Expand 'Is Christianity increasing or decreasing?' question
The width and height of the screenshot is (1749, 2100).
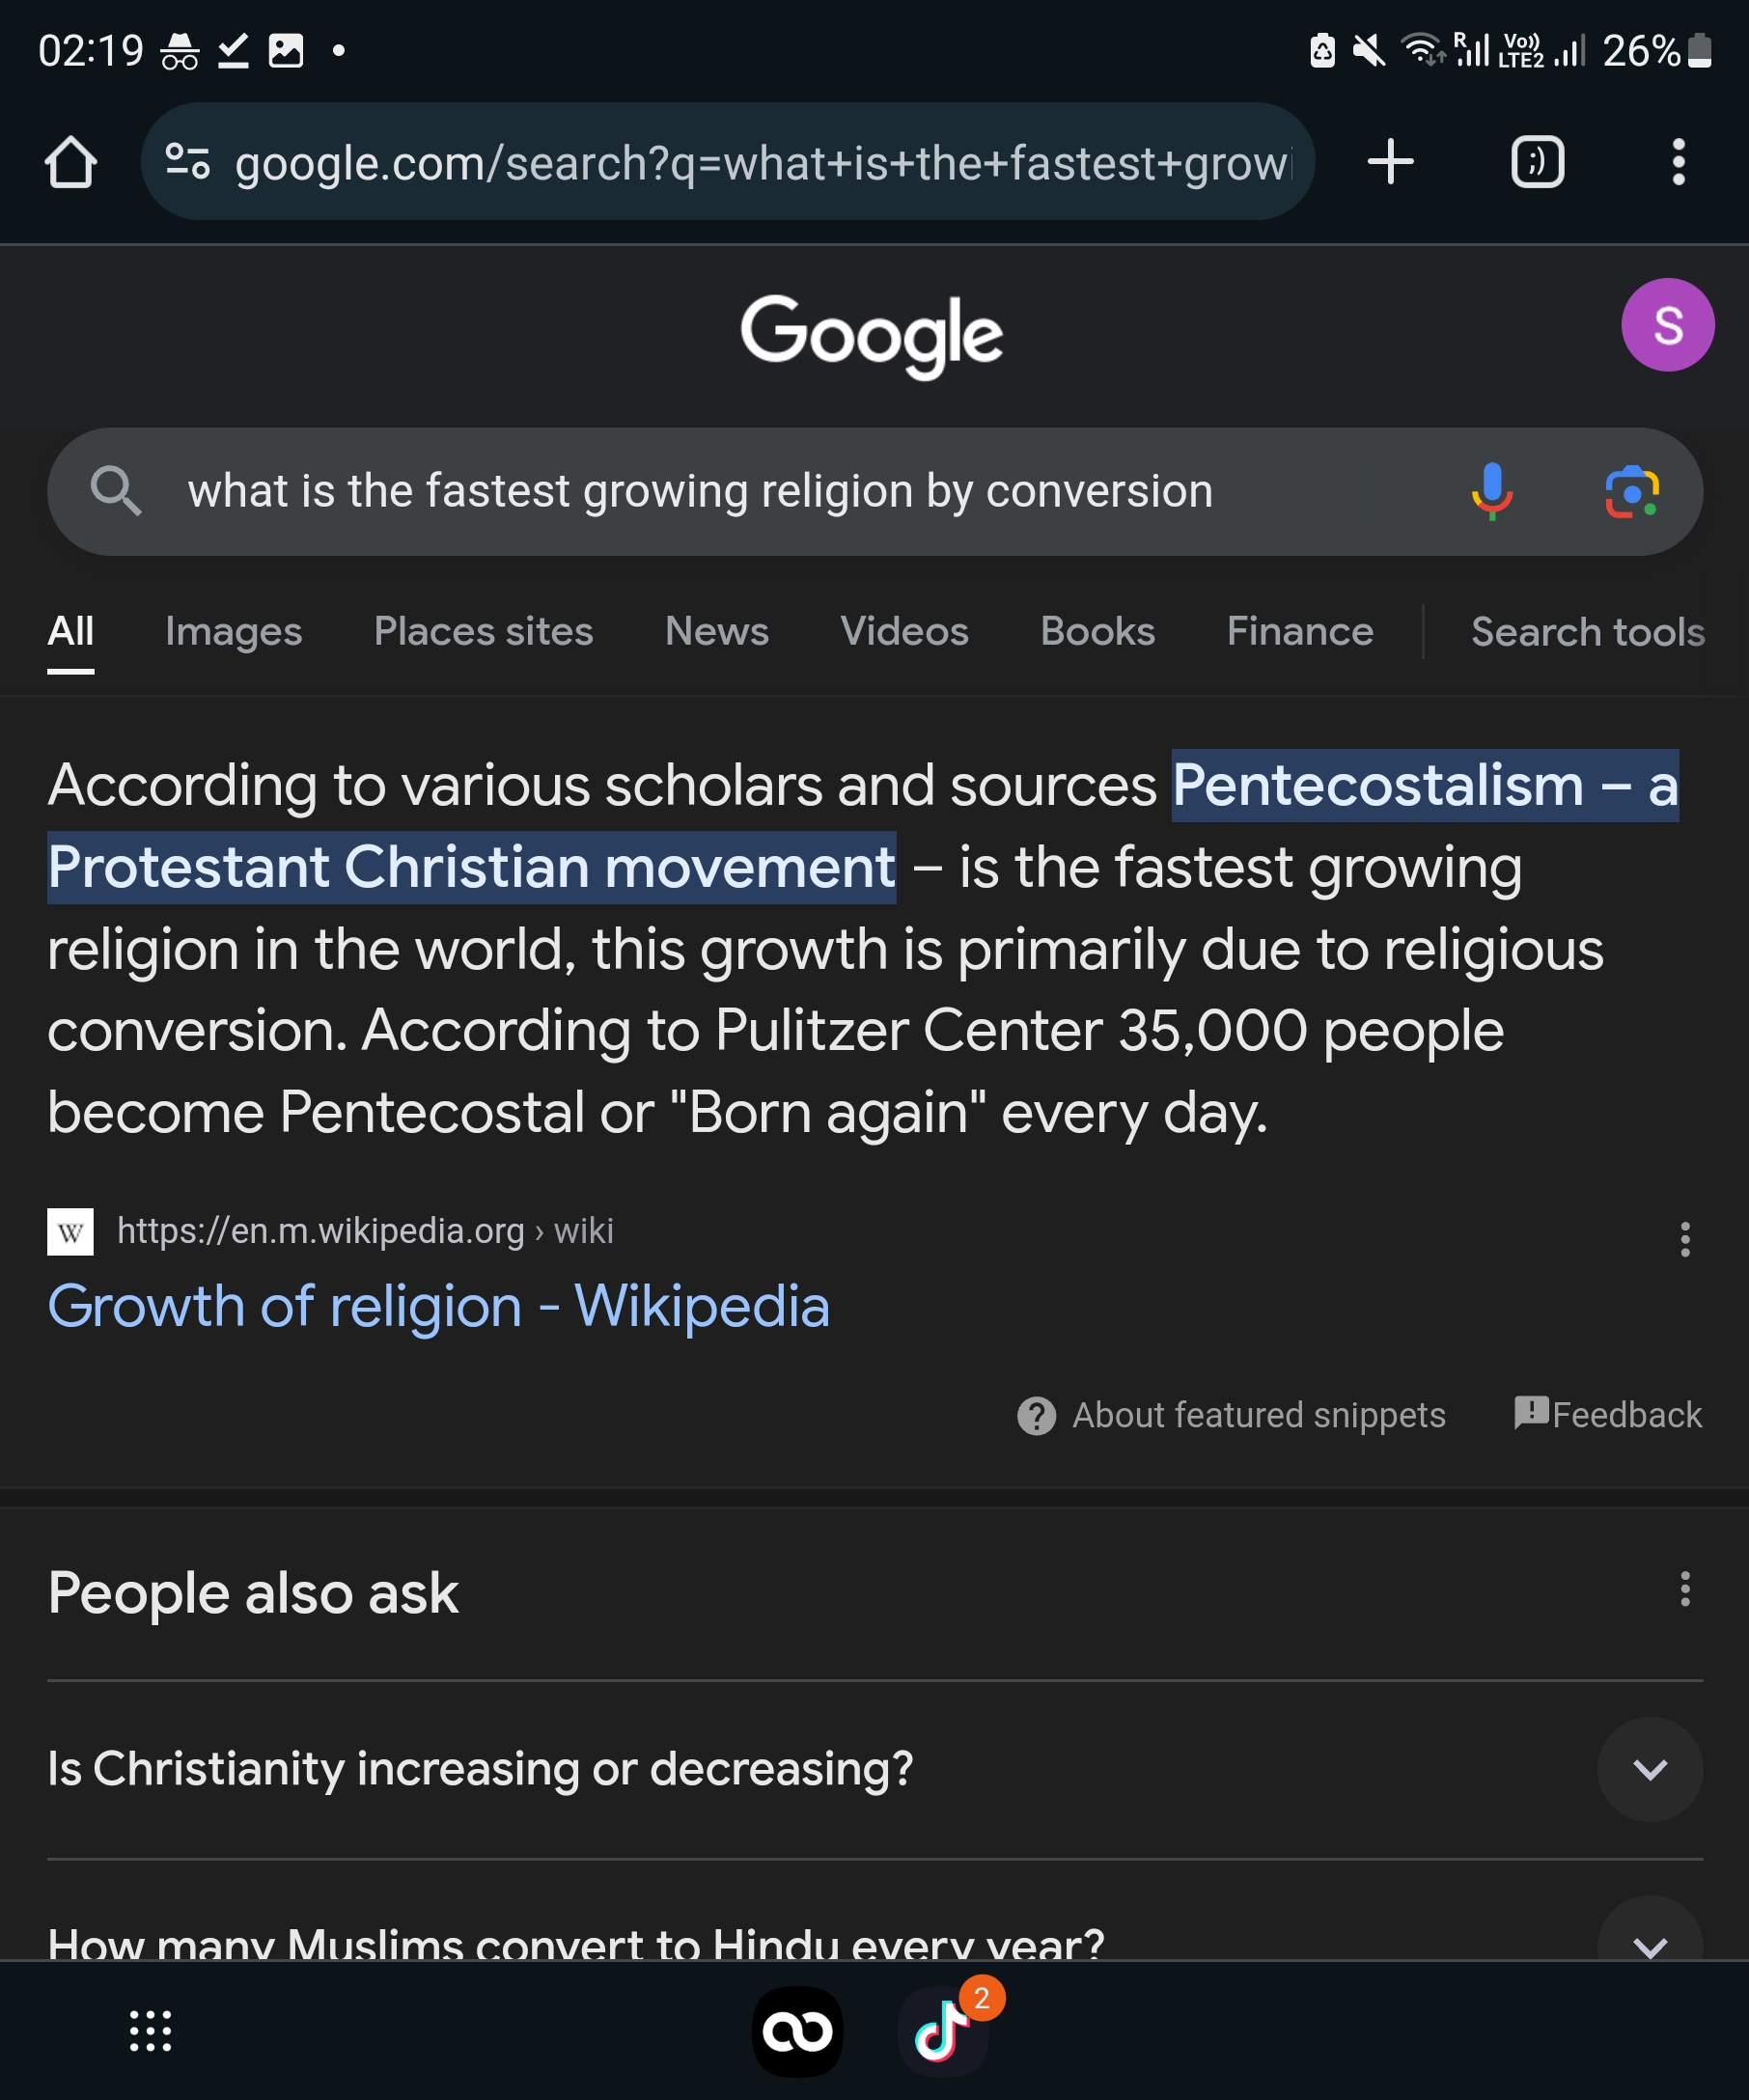pyautogui.click(x=1649, y=1770)
